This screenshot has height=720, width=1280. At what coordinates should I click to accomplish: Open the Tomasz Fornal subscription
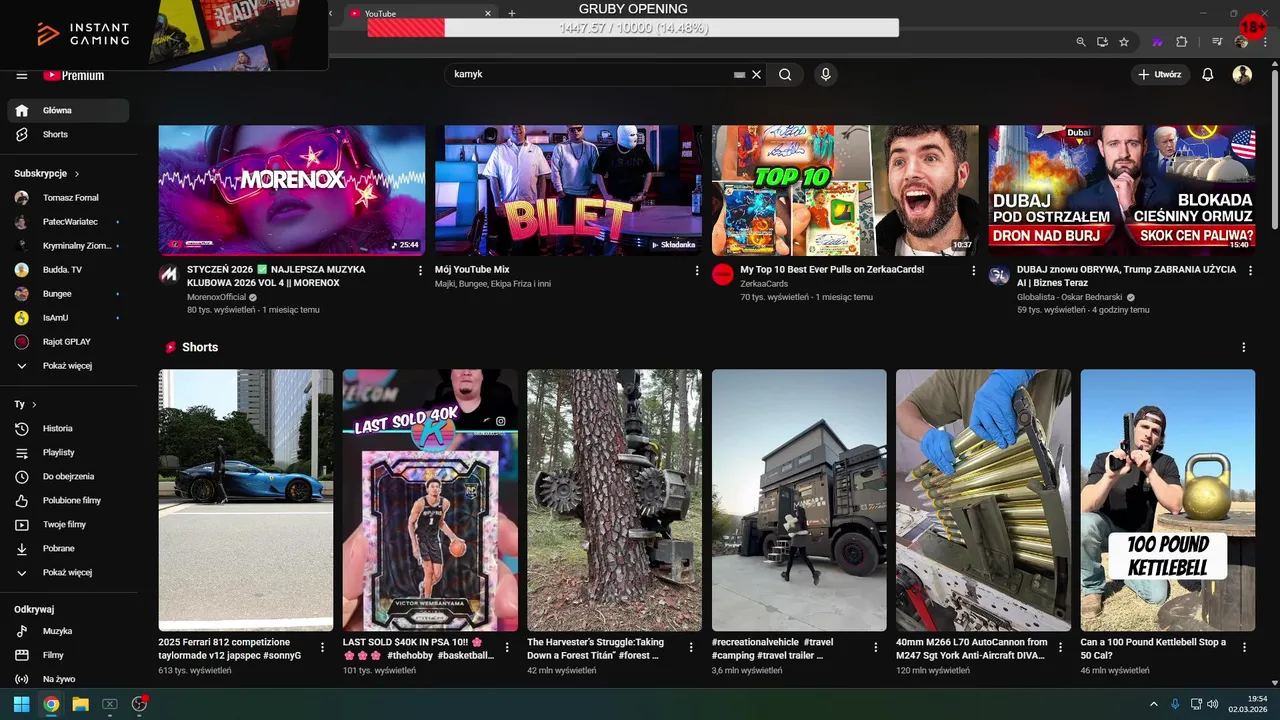(x=68, y=198)
